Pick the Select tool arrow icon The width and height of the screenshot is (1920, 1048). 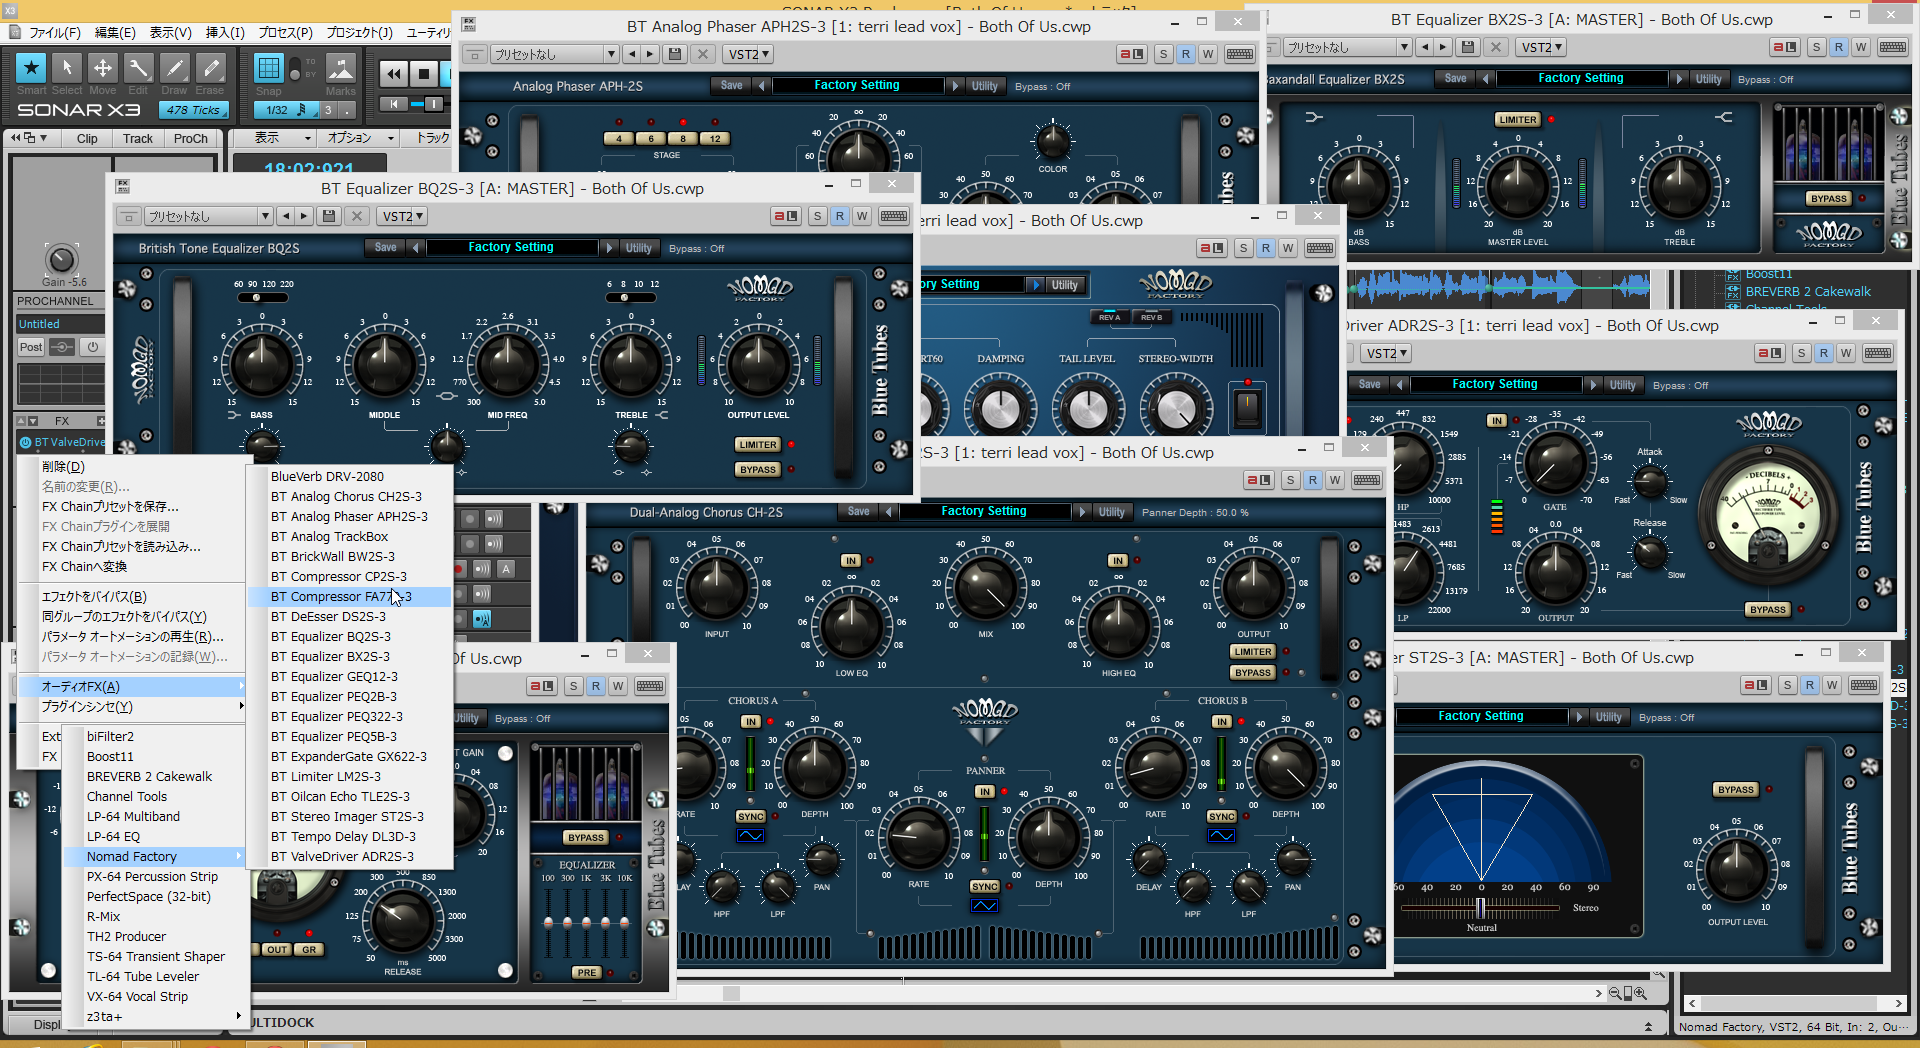point(67,68)
